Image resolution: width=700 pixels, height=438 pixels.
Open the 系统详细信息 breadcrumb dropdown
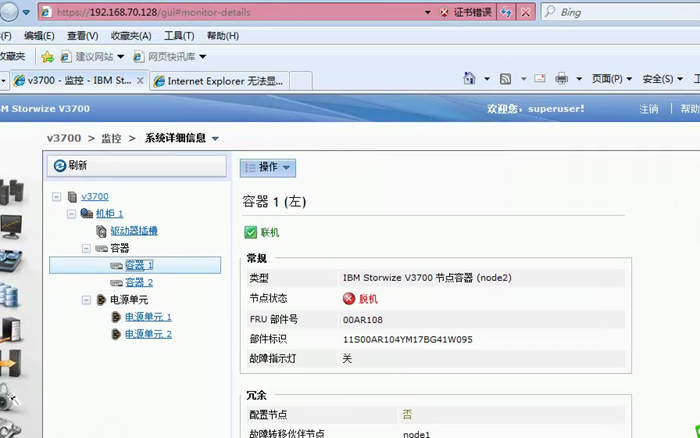[215, 139]
